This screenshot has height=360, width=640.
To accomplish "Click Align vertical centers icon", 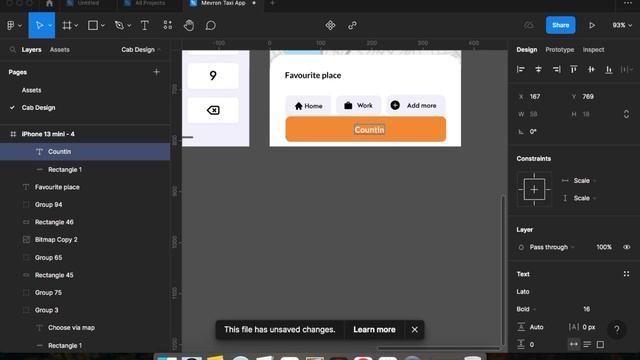I will tap(591, 69).
